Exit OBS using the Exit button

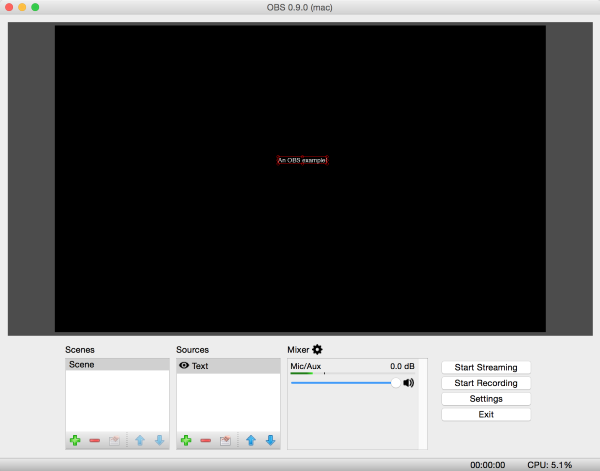click(485, 414)
